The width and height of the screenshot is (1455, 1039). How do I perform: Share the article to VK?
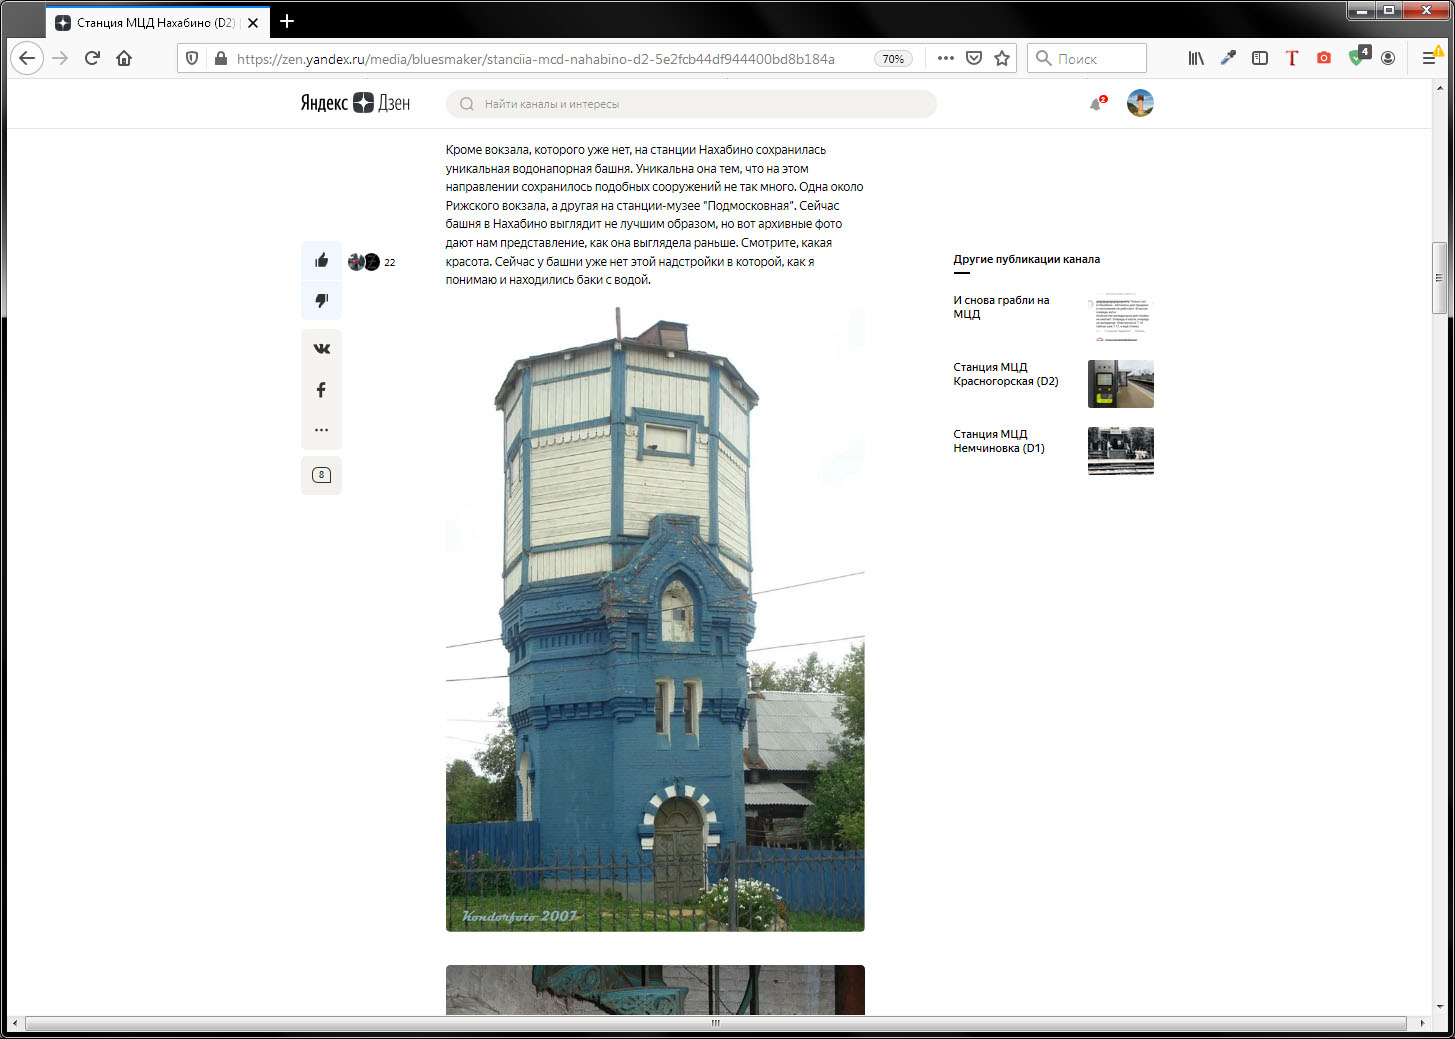(321, 349)
